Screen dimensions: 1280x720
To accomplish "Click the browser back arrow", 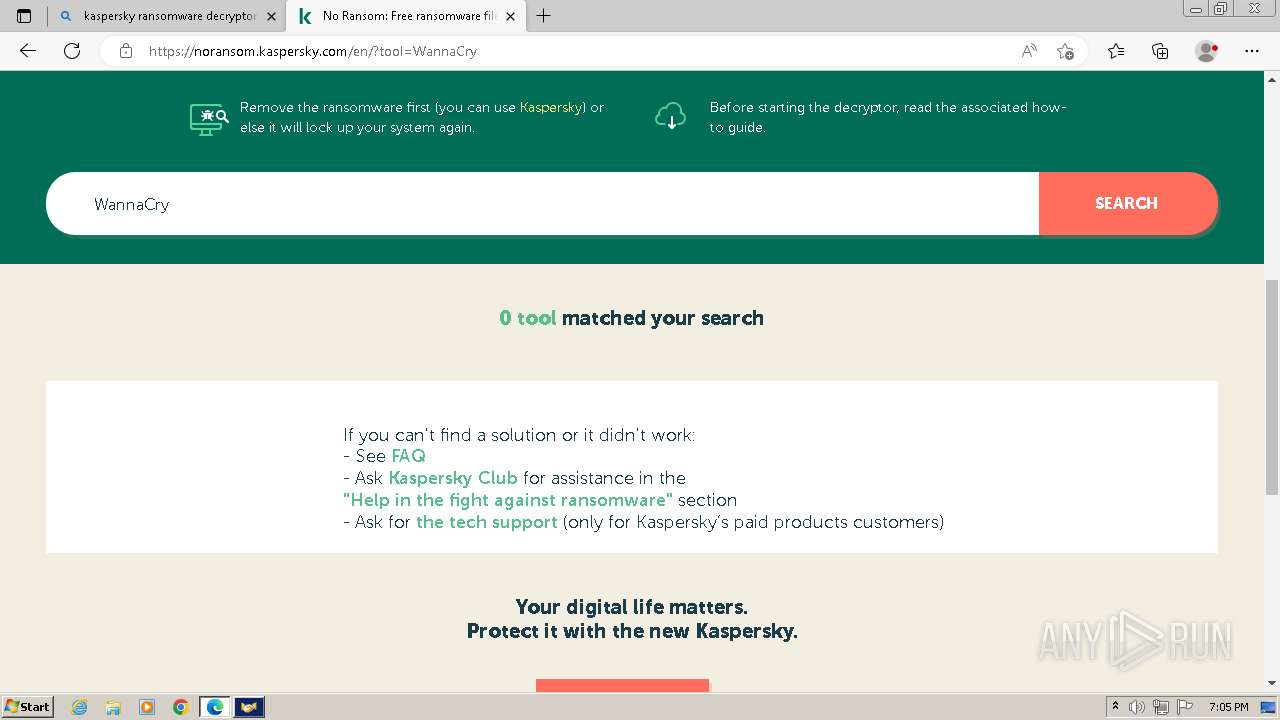I will (28, 51).
